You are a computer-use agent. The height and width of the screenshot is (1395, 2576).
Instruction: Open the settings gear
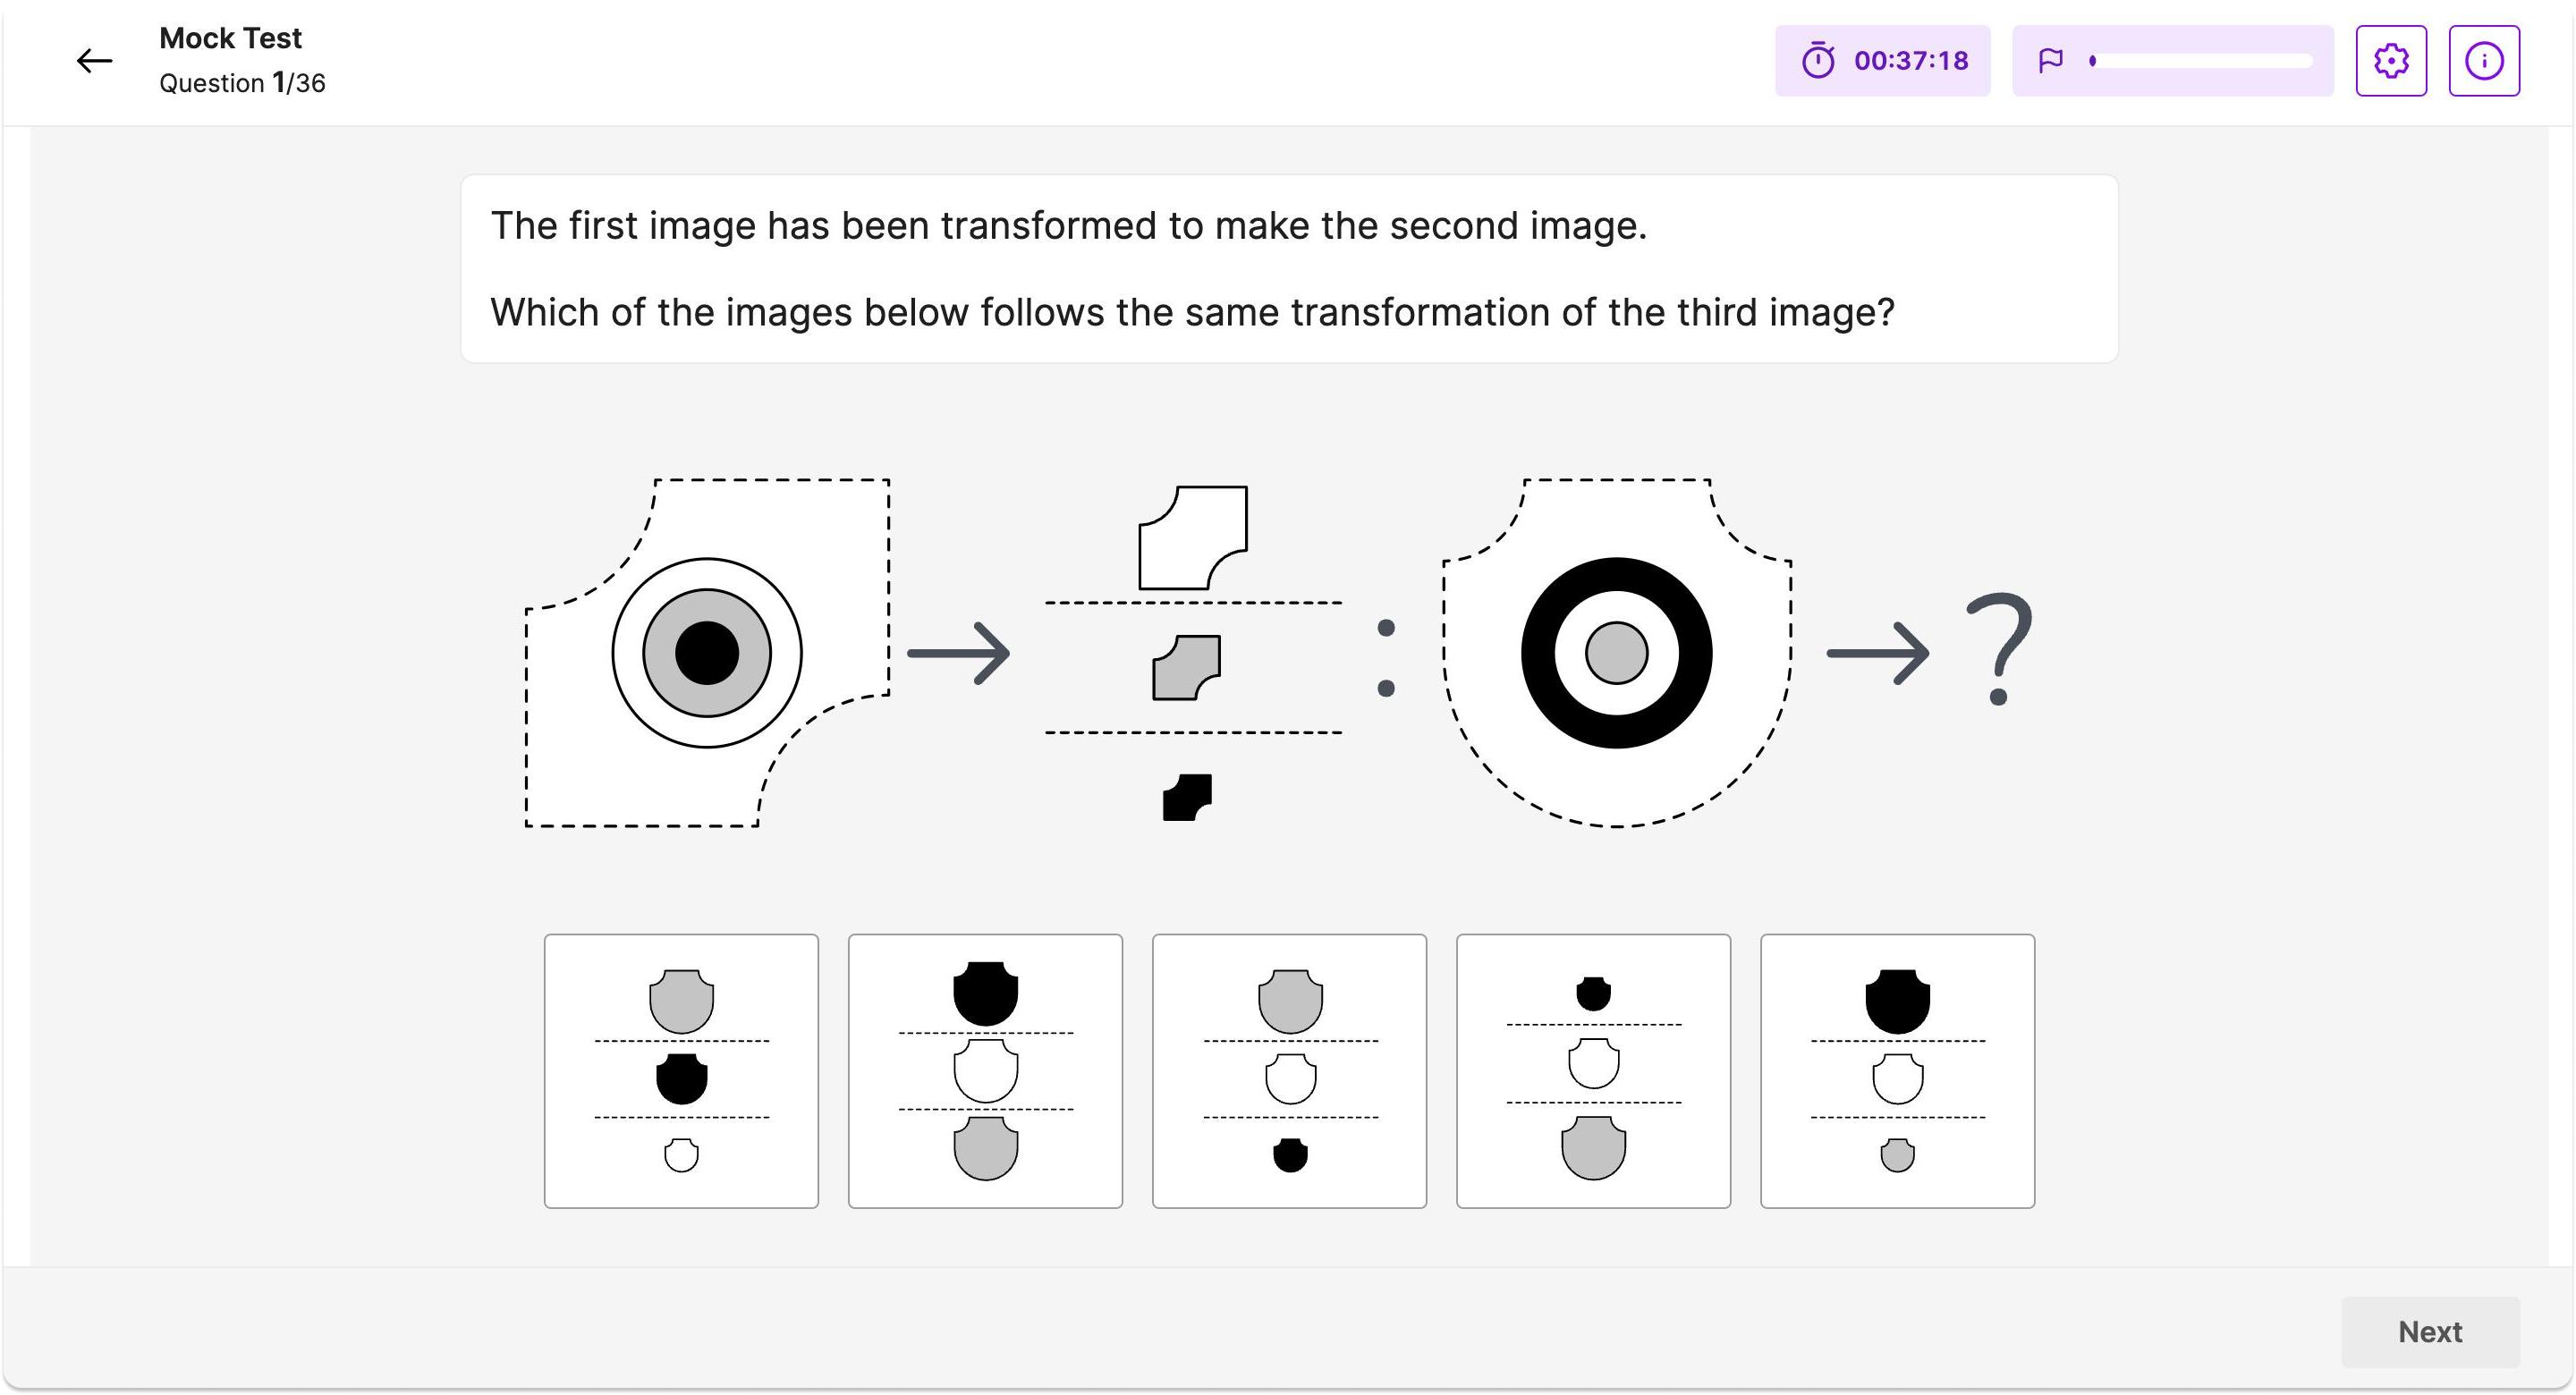point(2391,60)
